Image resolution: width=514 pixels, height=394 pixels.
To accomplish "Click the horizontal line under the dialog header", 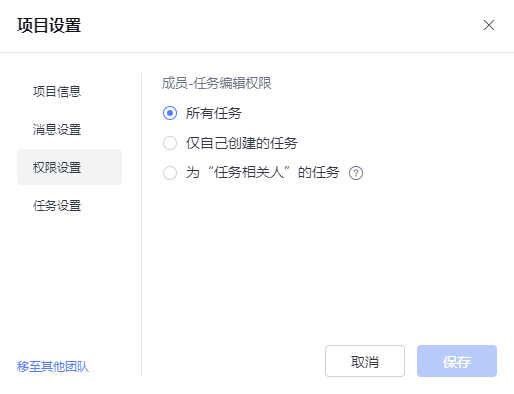I will tap(257, 52).
